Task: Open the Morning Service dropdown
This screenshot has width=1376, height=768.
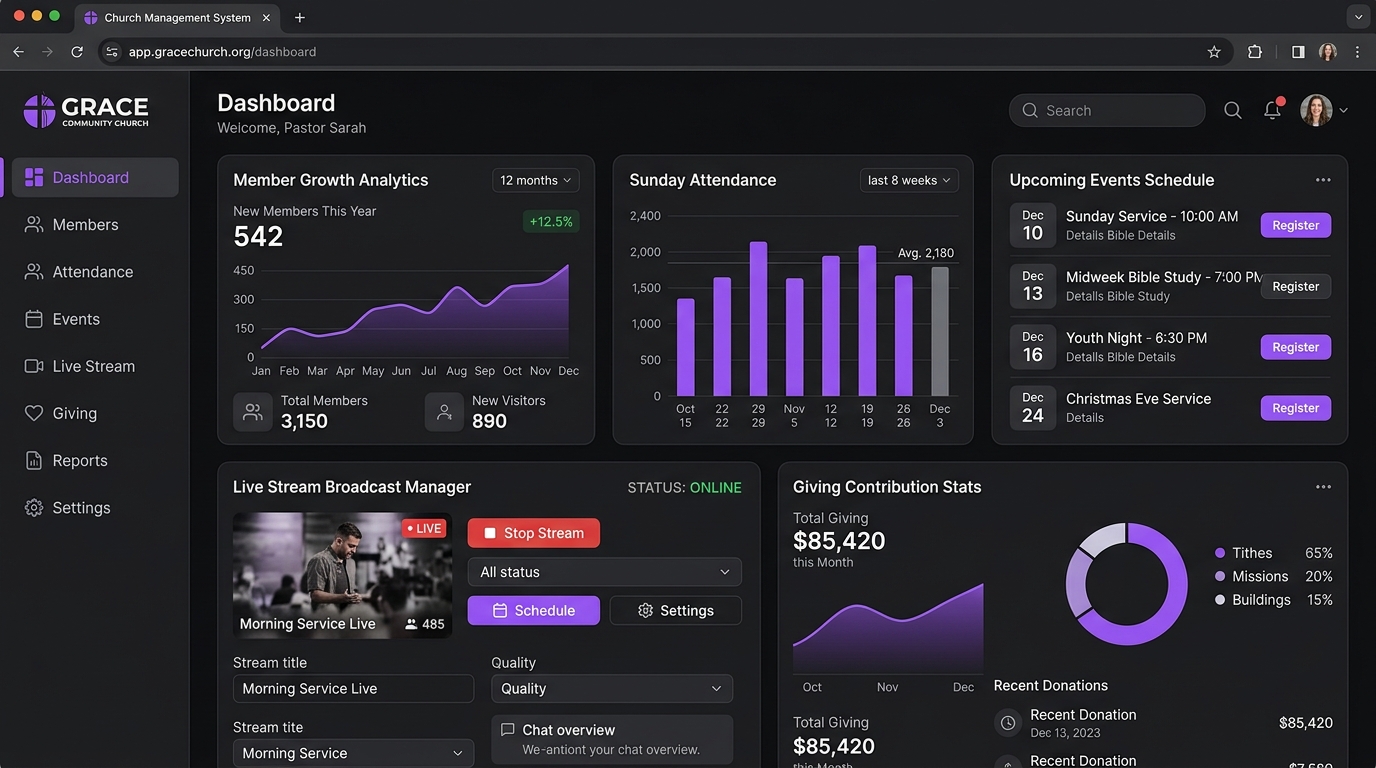Action: pyautogui.click(x=353, y=753)
